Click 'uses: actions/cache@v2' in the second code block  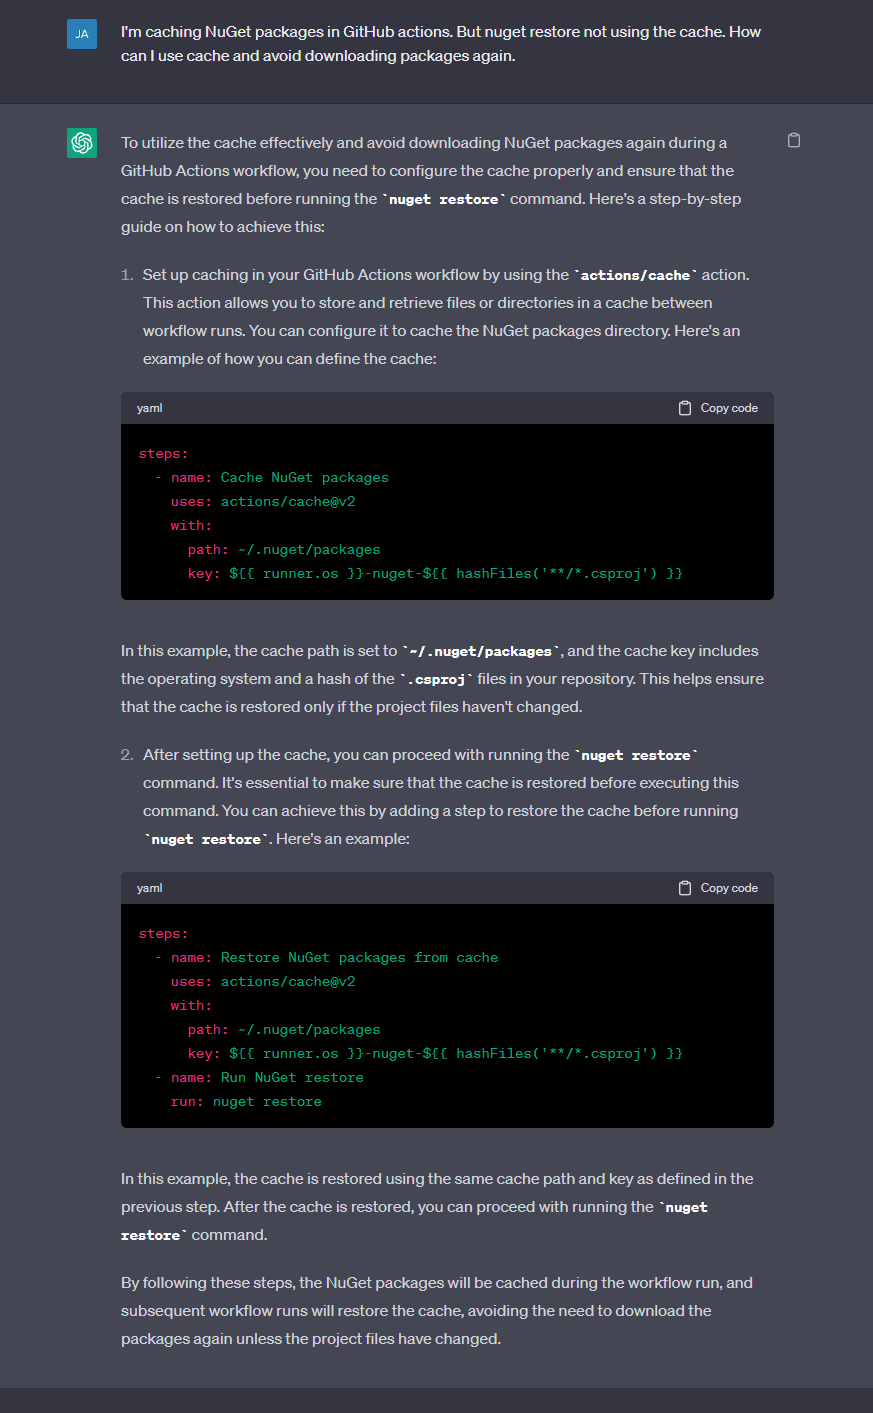click(x=263, y=982)
